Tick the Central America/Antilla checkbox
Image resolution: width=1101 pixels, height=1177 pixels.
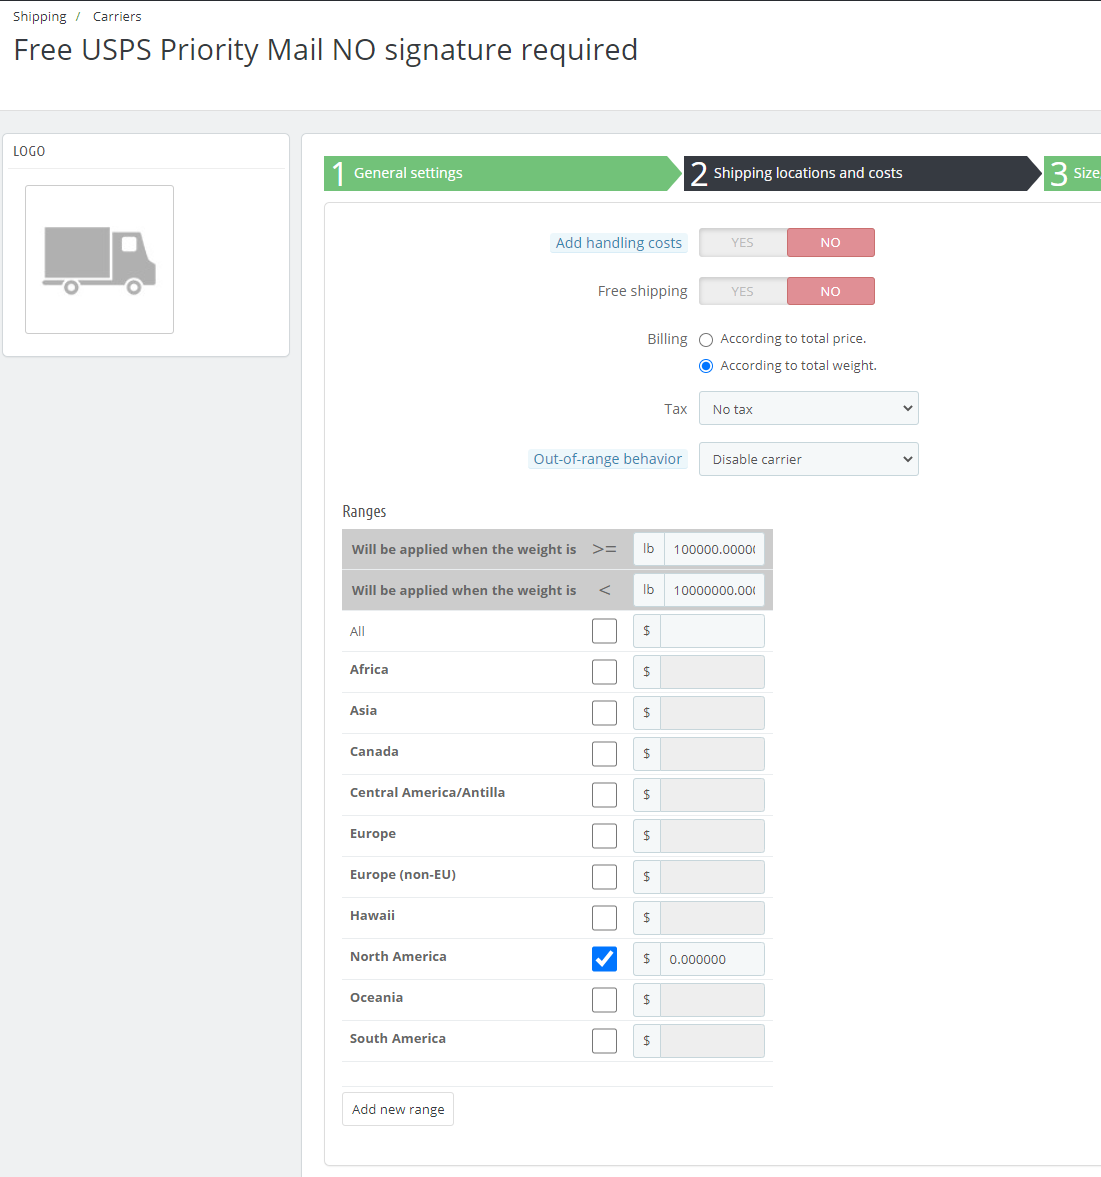click(604, 795)
